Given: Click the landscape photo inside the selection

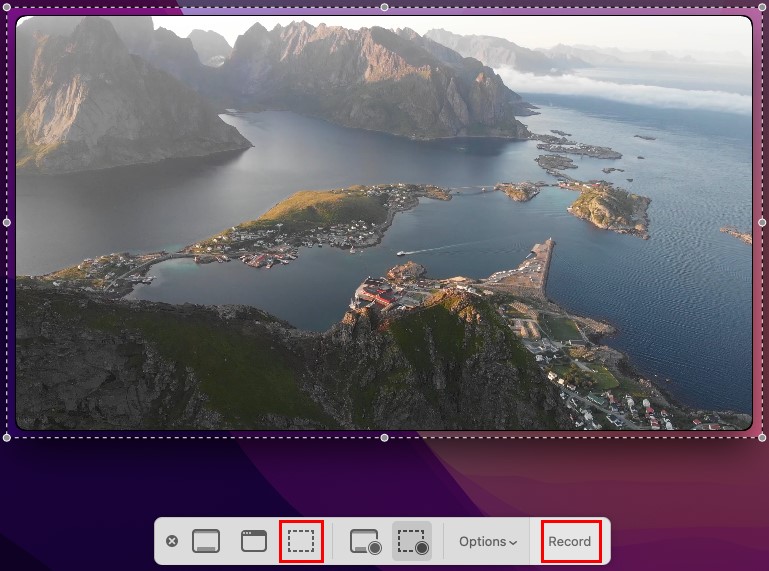Looking at the screenshot, I should pyautogui.click(x=384, y=223).
